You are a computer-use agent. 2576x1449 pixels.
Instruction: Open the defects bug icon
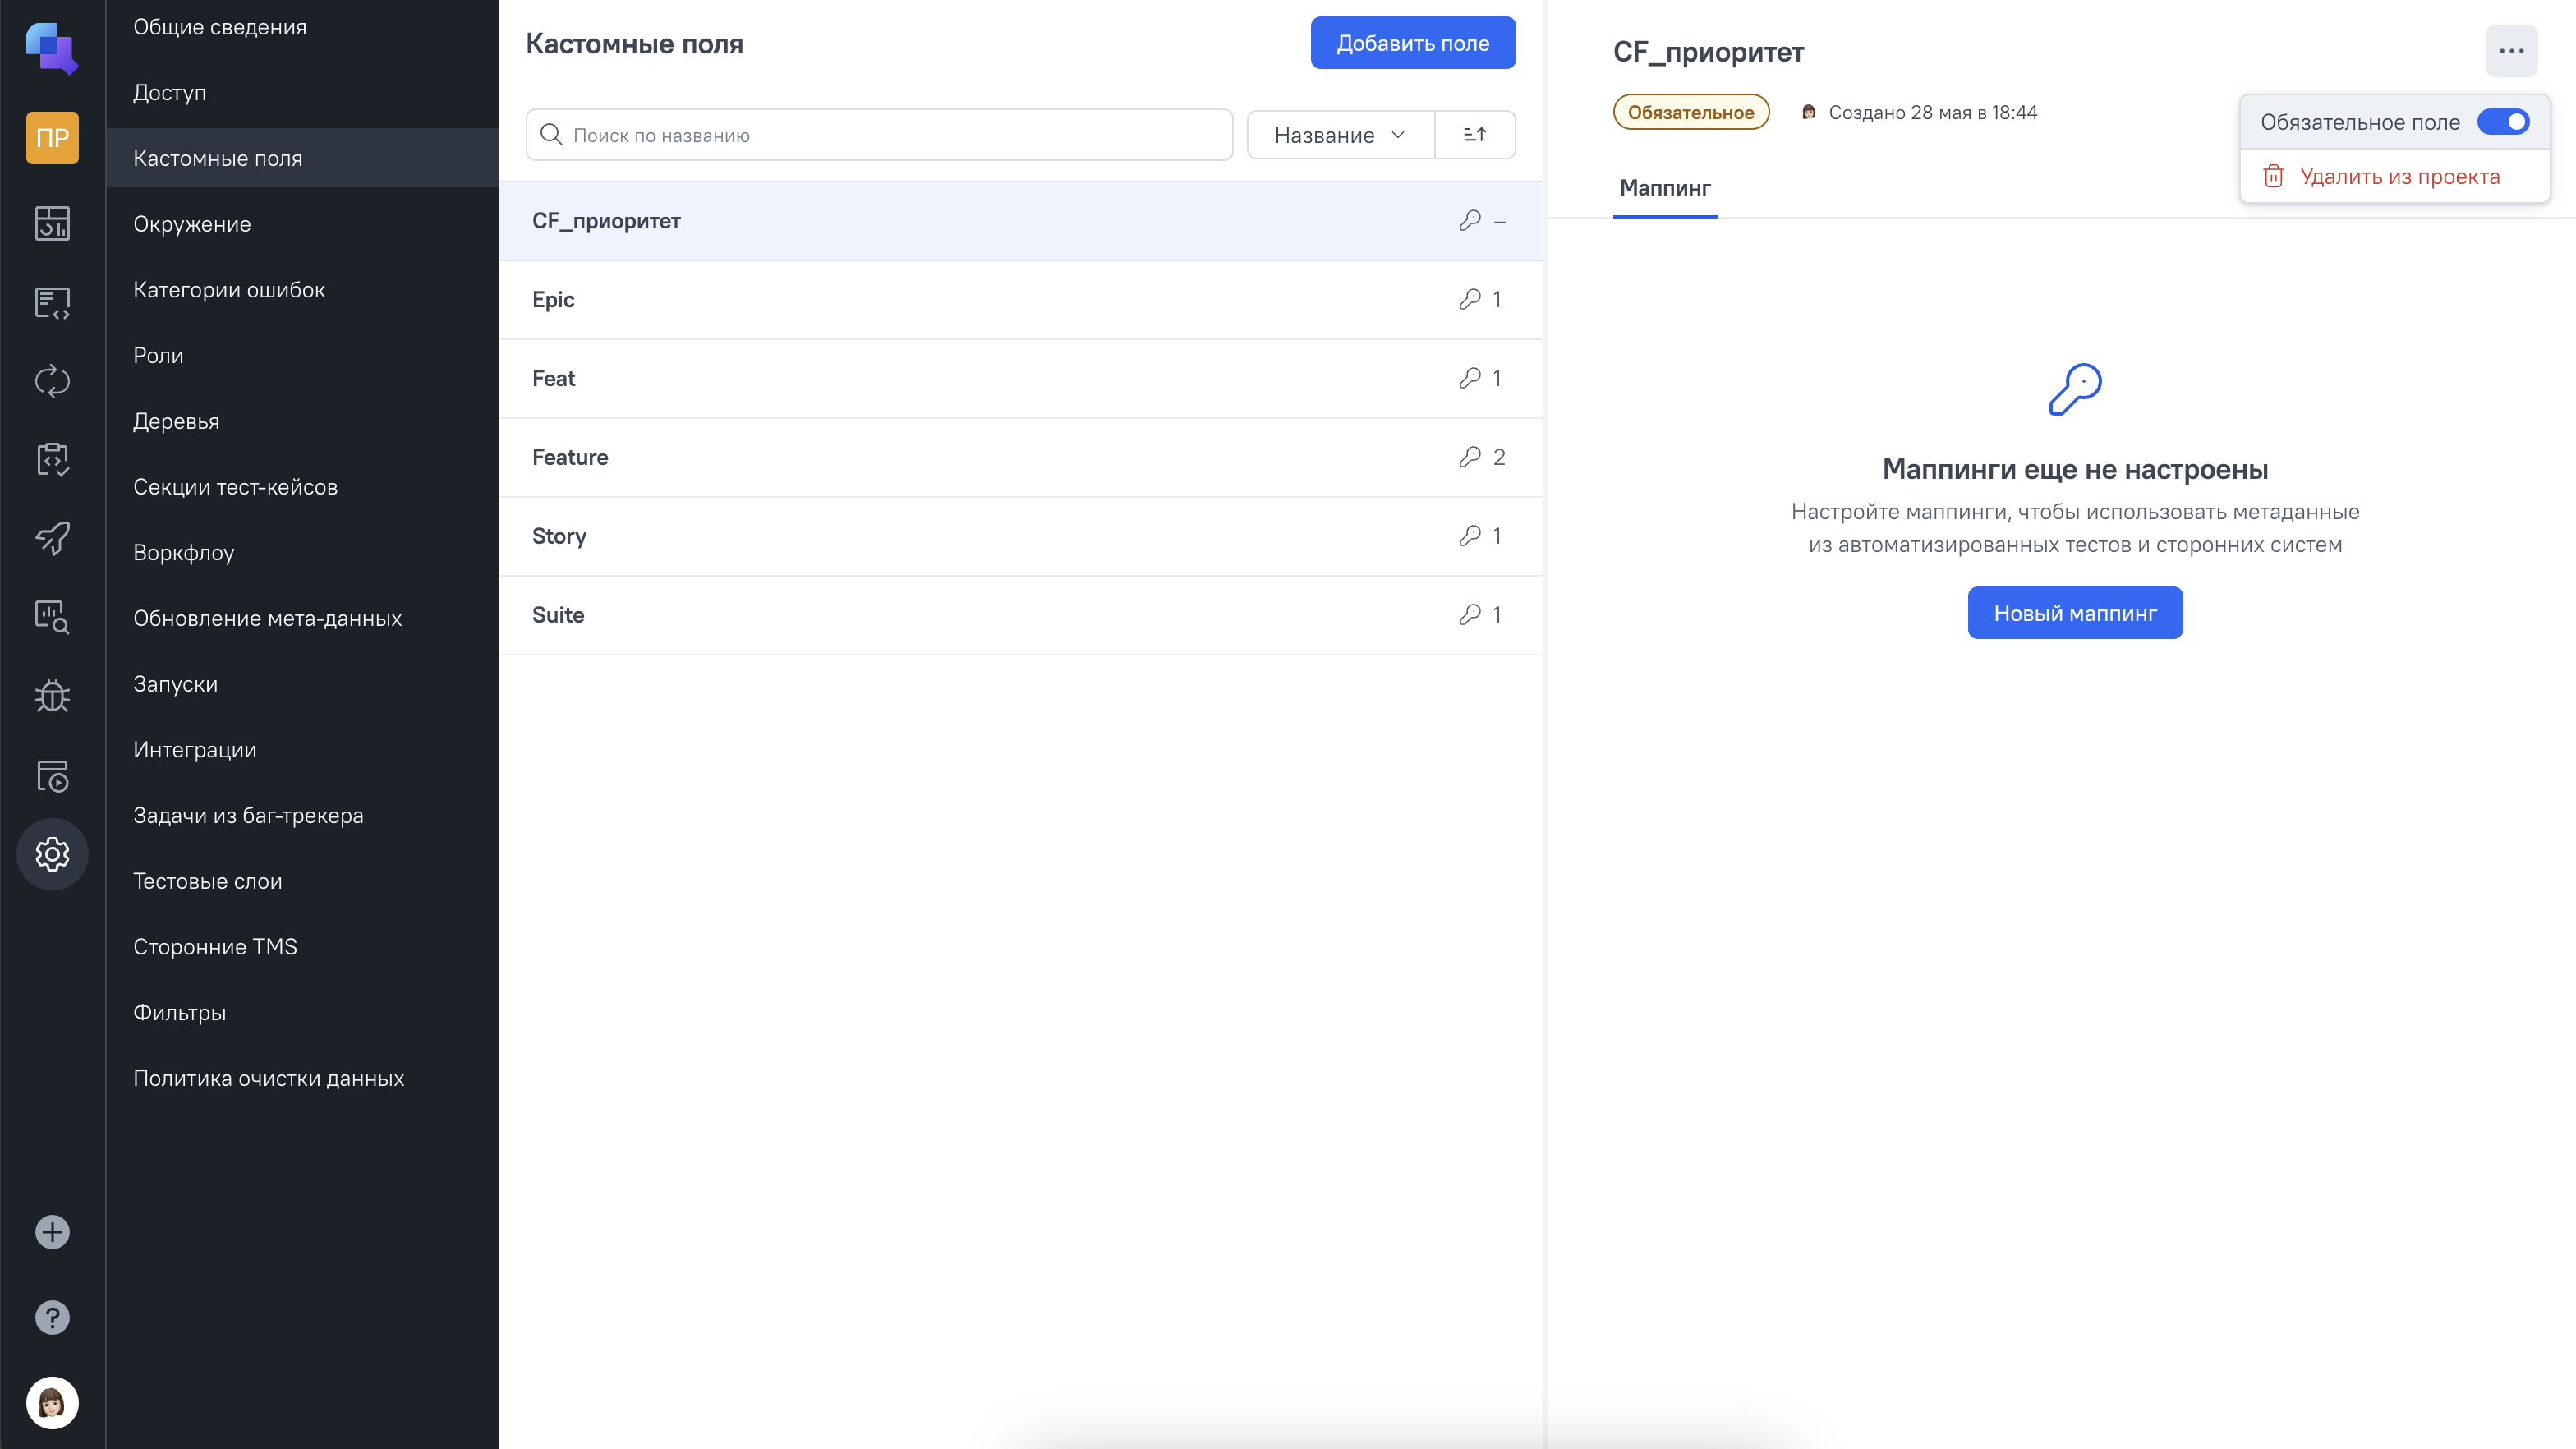click(52, 696)
